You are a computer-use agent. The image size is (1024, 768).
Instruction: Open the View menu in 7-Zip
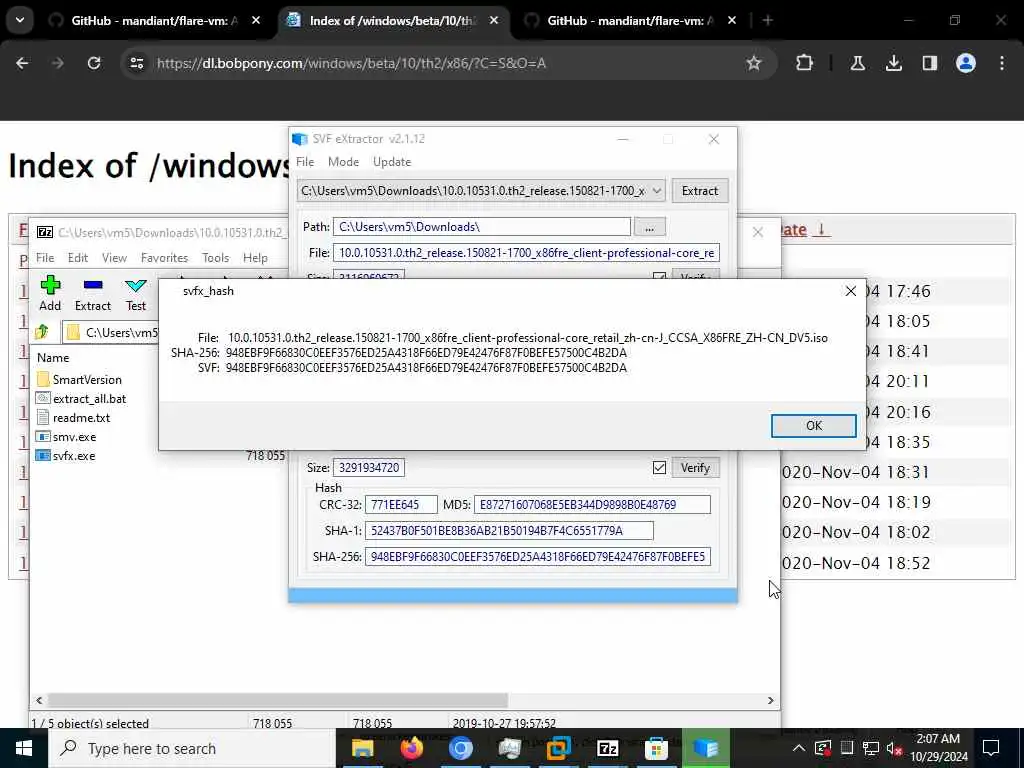pyautogui.click(x=114, y=258)
